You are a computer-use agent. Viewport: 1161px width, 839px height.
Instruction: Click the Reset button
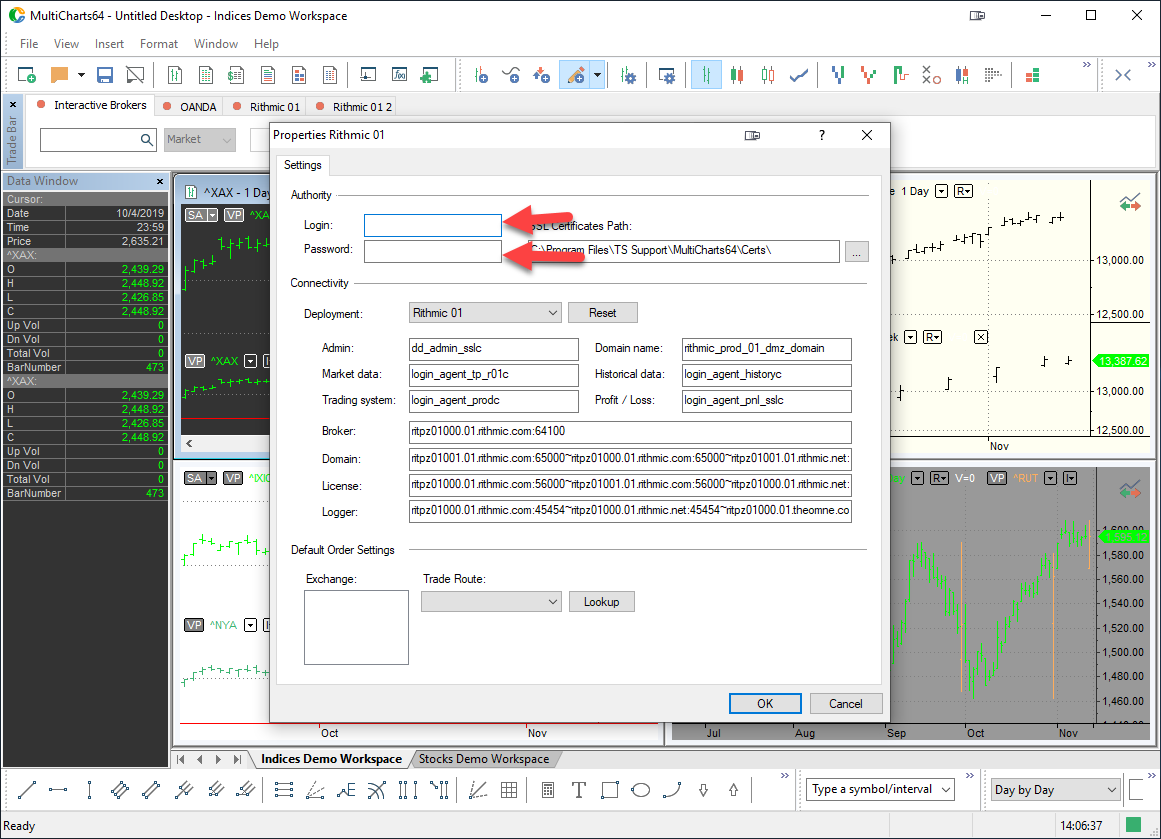pyautogui.click(x=602, y=313)
